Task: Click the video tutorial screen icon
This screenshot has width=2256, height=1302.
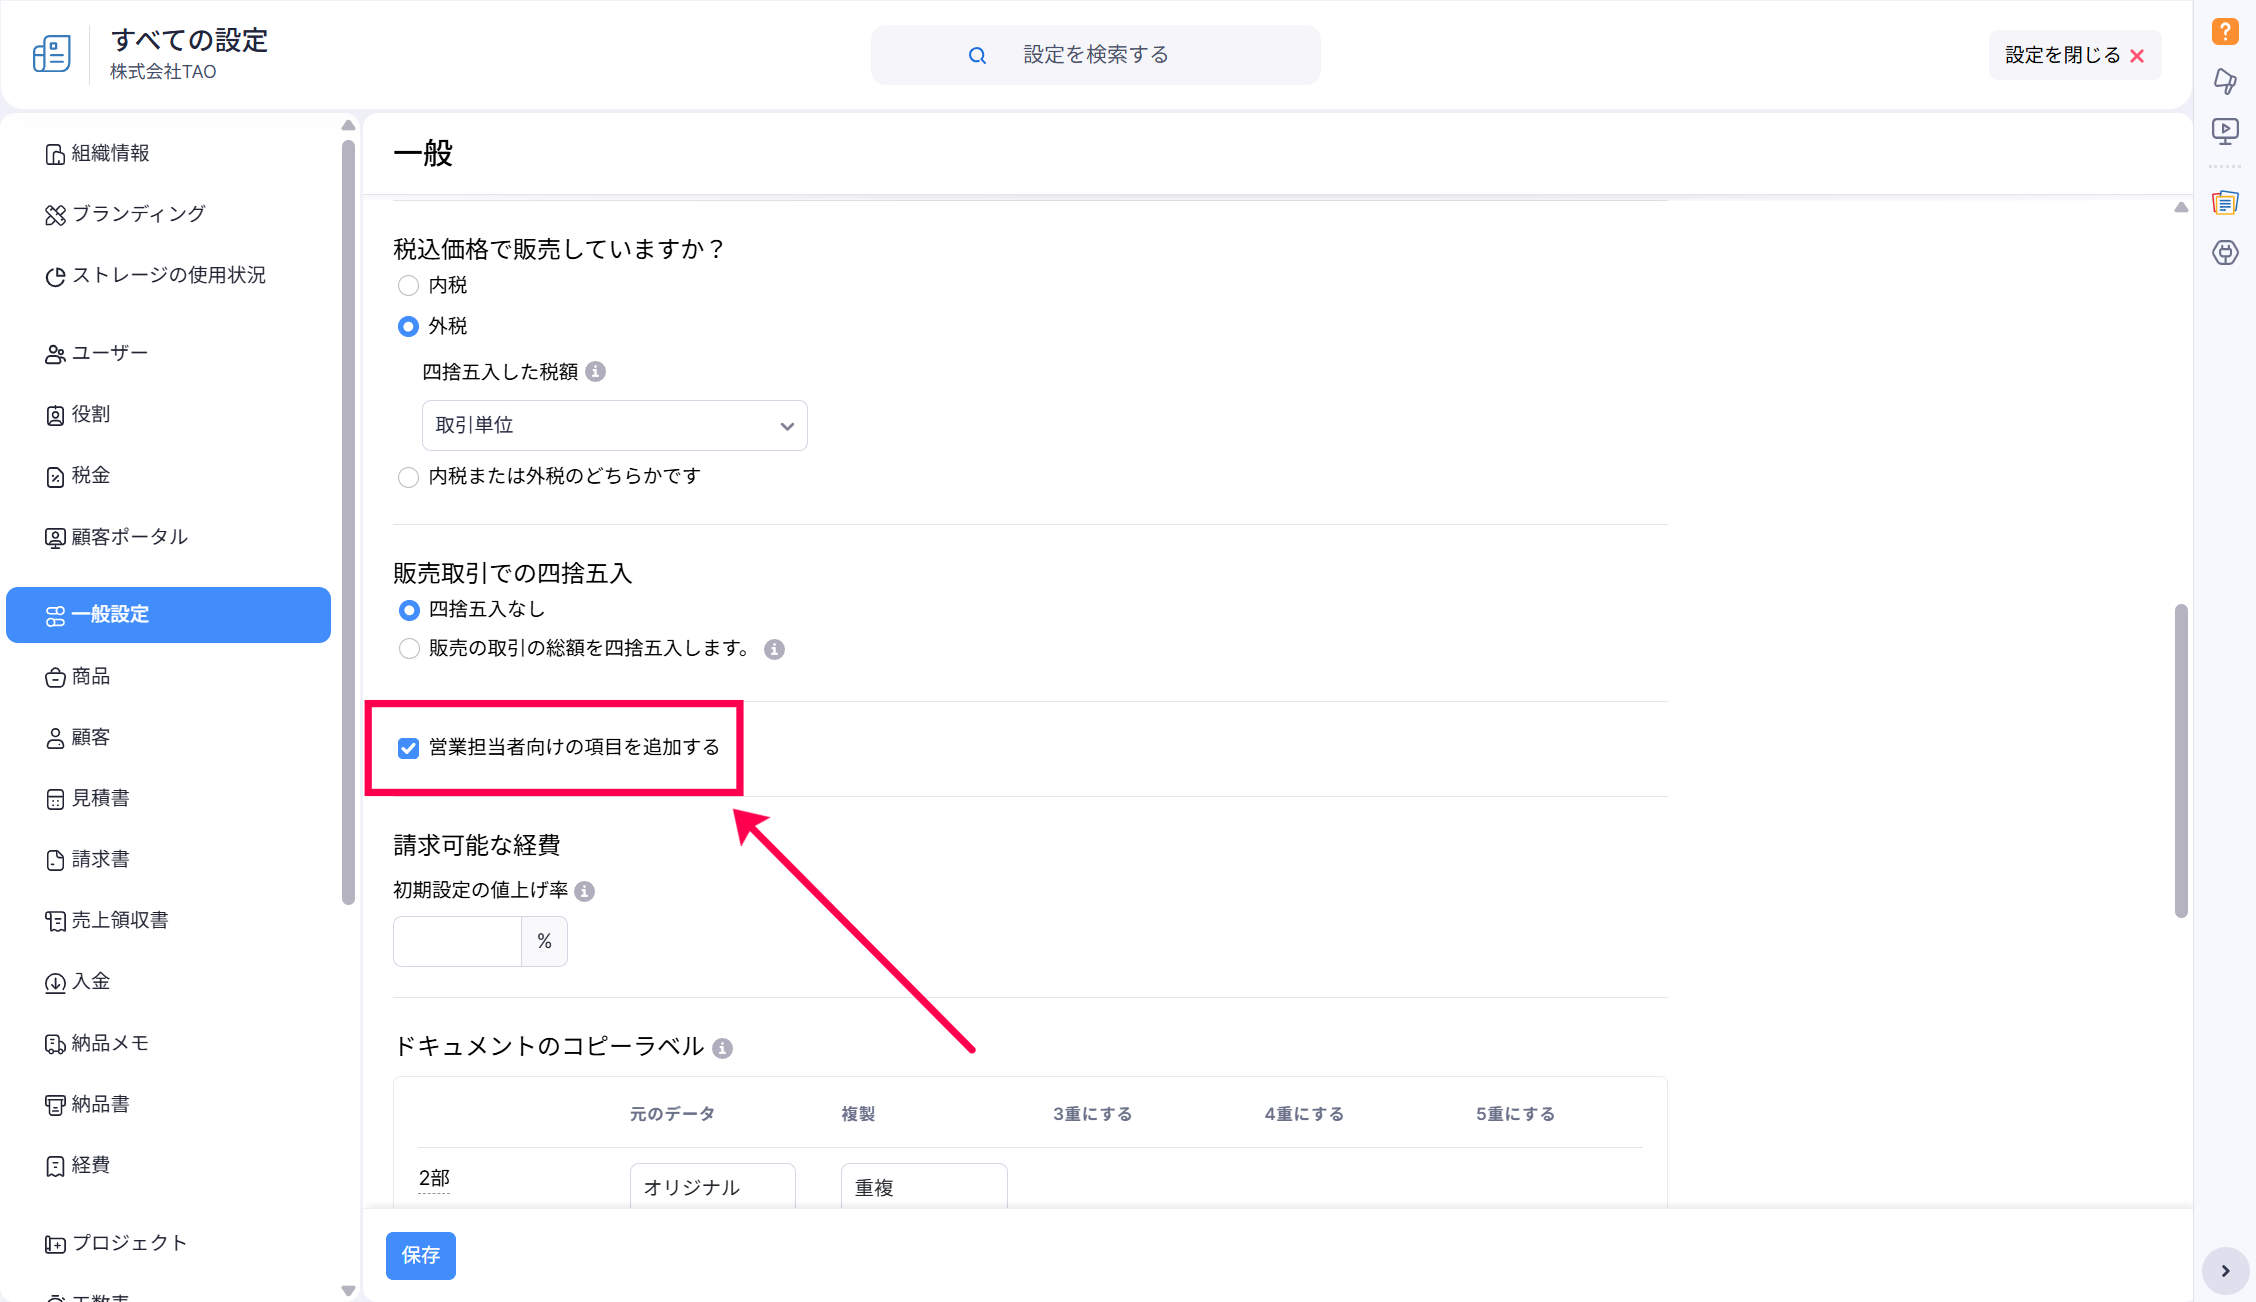Action: click(x=2225, y=131)
